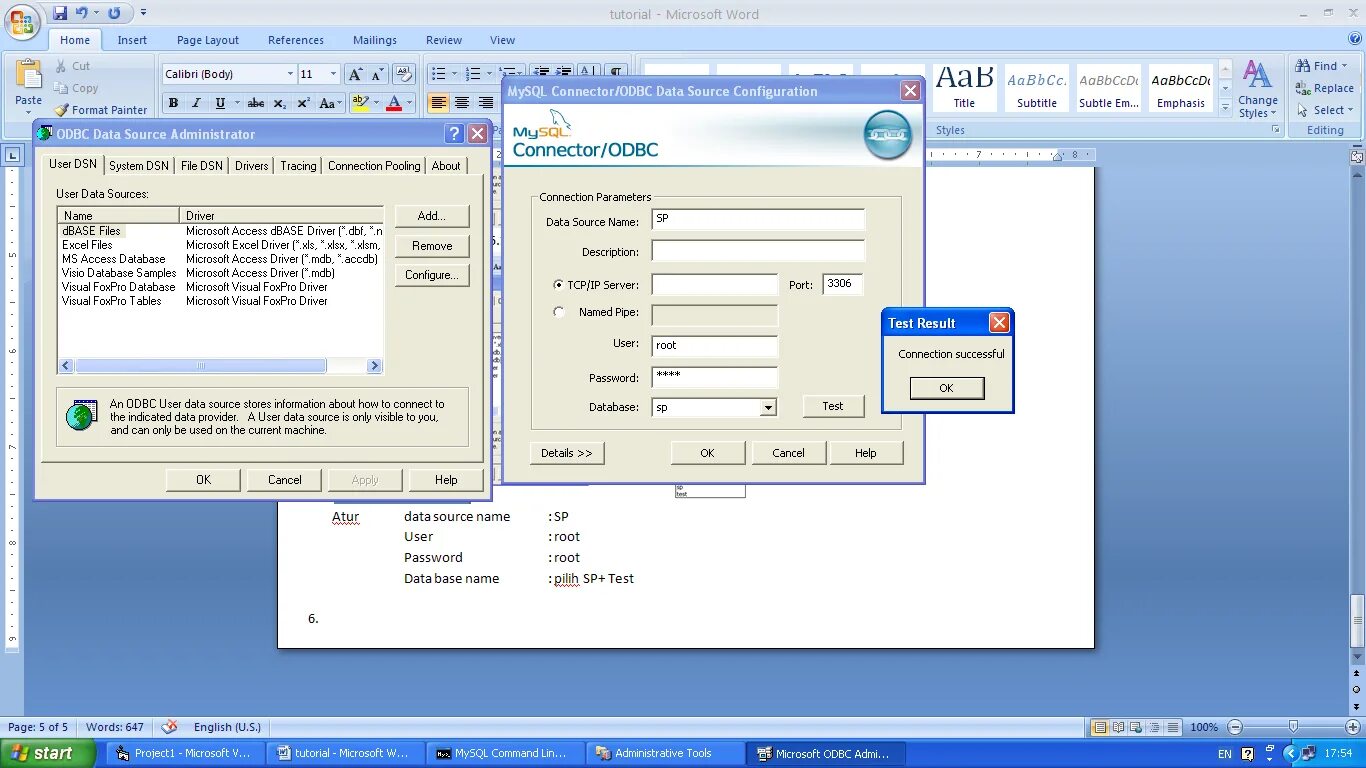1366x768 pixels.
Task: Click horizontal scrollbar in User Data Sources list
Action: pos(220,366)
